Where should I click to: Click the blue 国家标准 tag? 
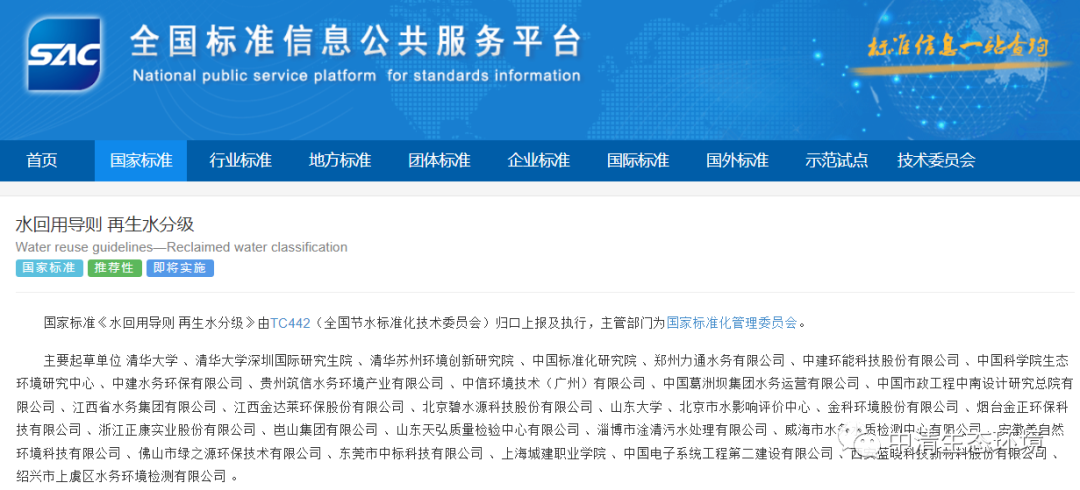click(x=49, y=268)
